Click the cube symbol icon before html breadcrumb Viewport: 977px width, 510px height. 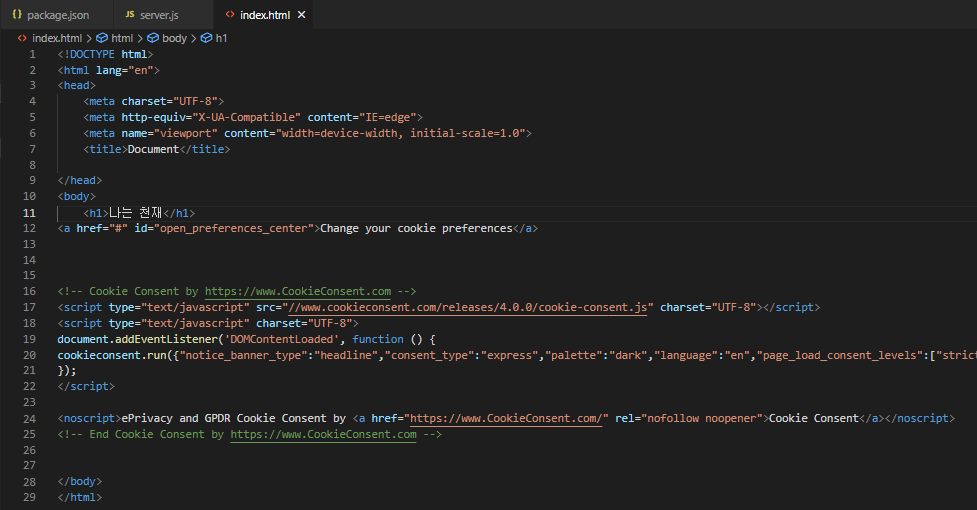click(x=102, y=38)
